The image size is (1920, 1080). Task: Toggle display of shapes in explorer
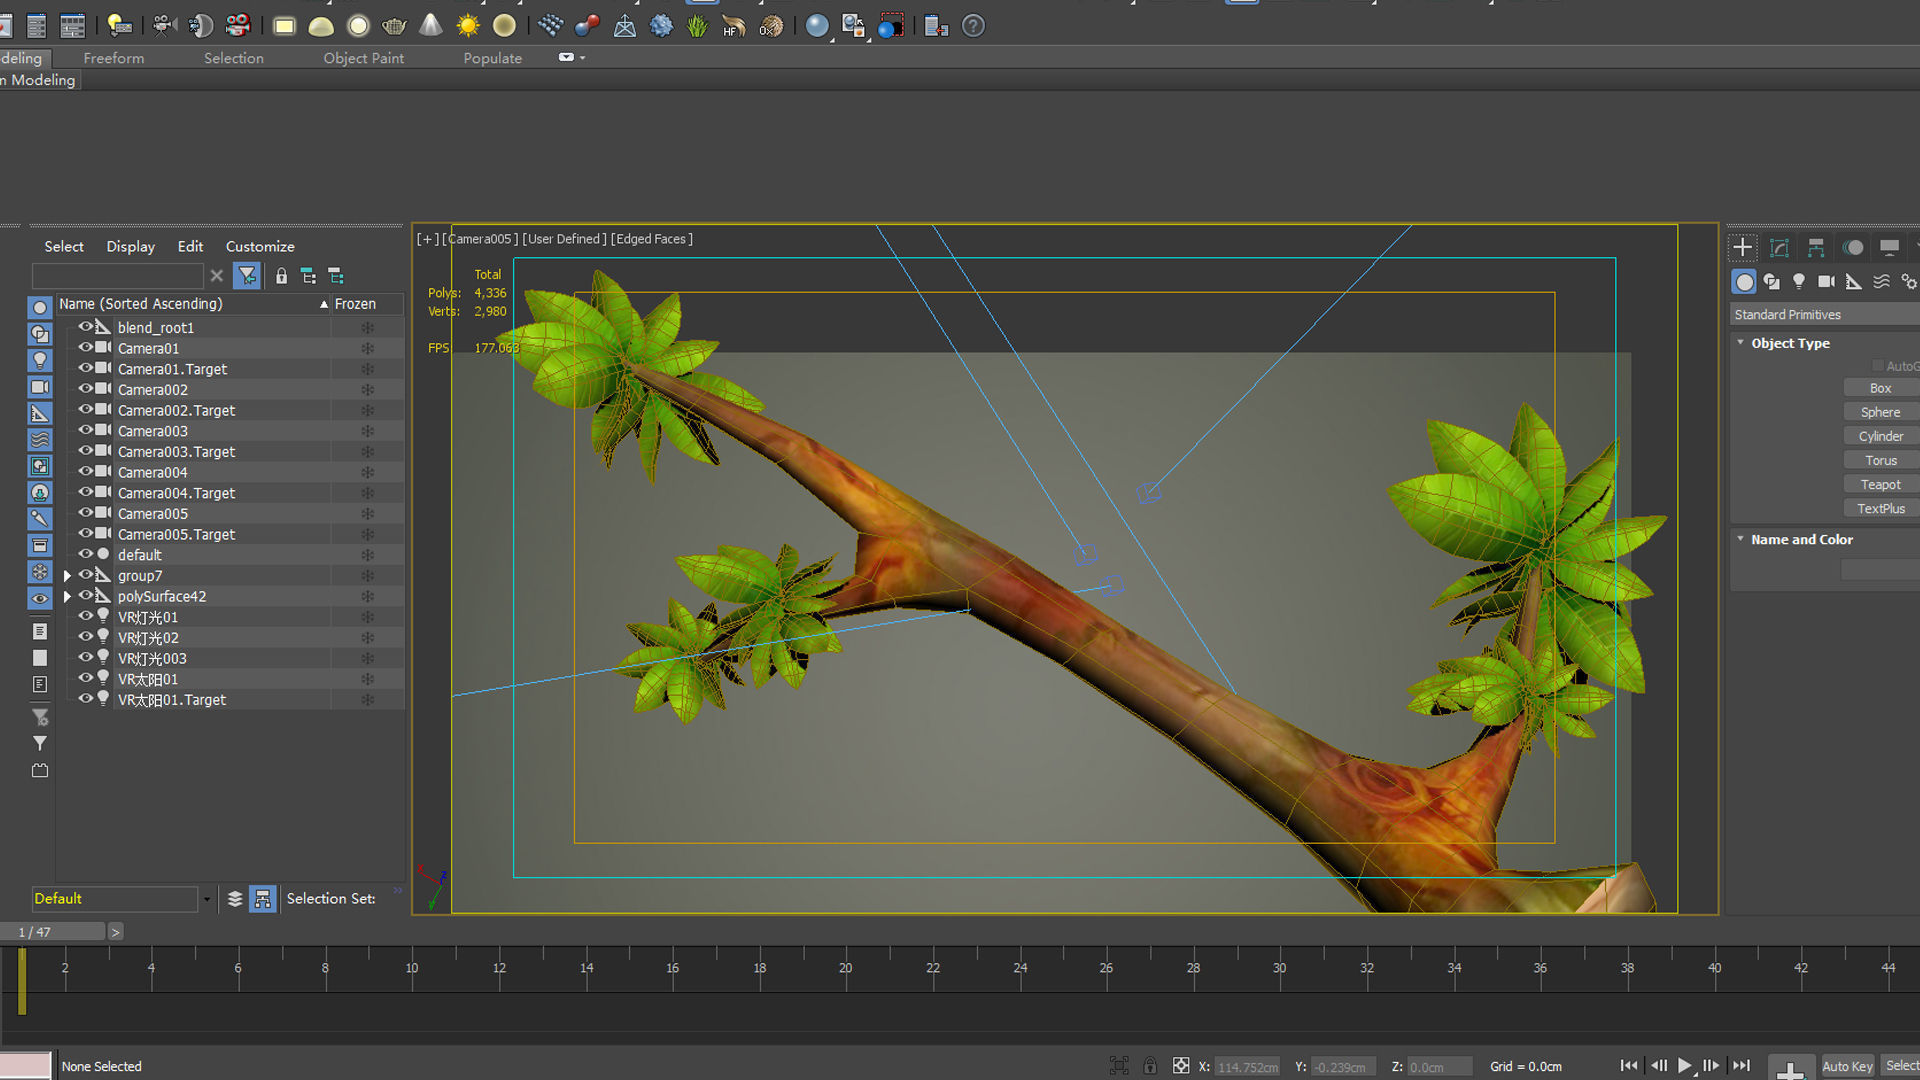coord(40,334)
